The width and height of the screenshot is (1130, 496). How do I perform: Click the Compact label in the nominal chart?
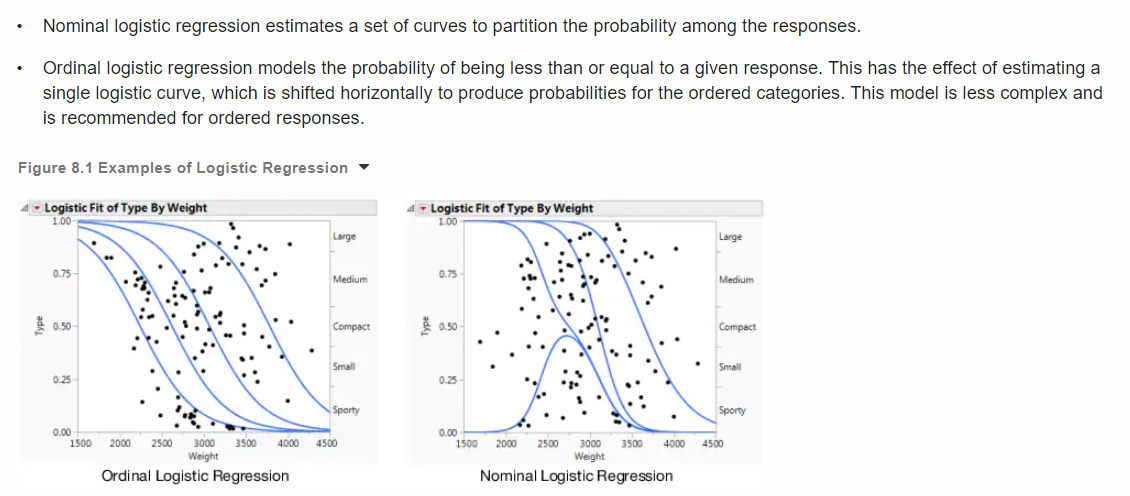click(x=737, y=327)
